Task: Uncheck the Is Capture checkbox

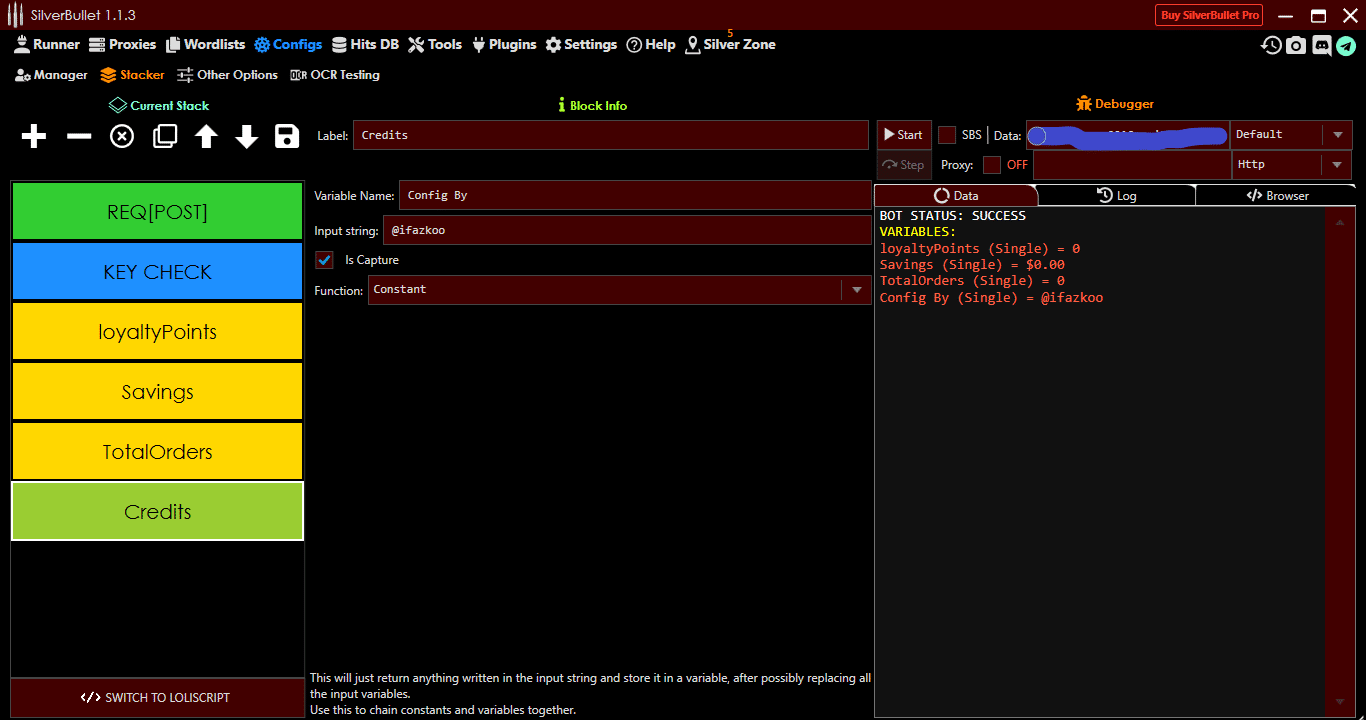Action: coord(324,260)
